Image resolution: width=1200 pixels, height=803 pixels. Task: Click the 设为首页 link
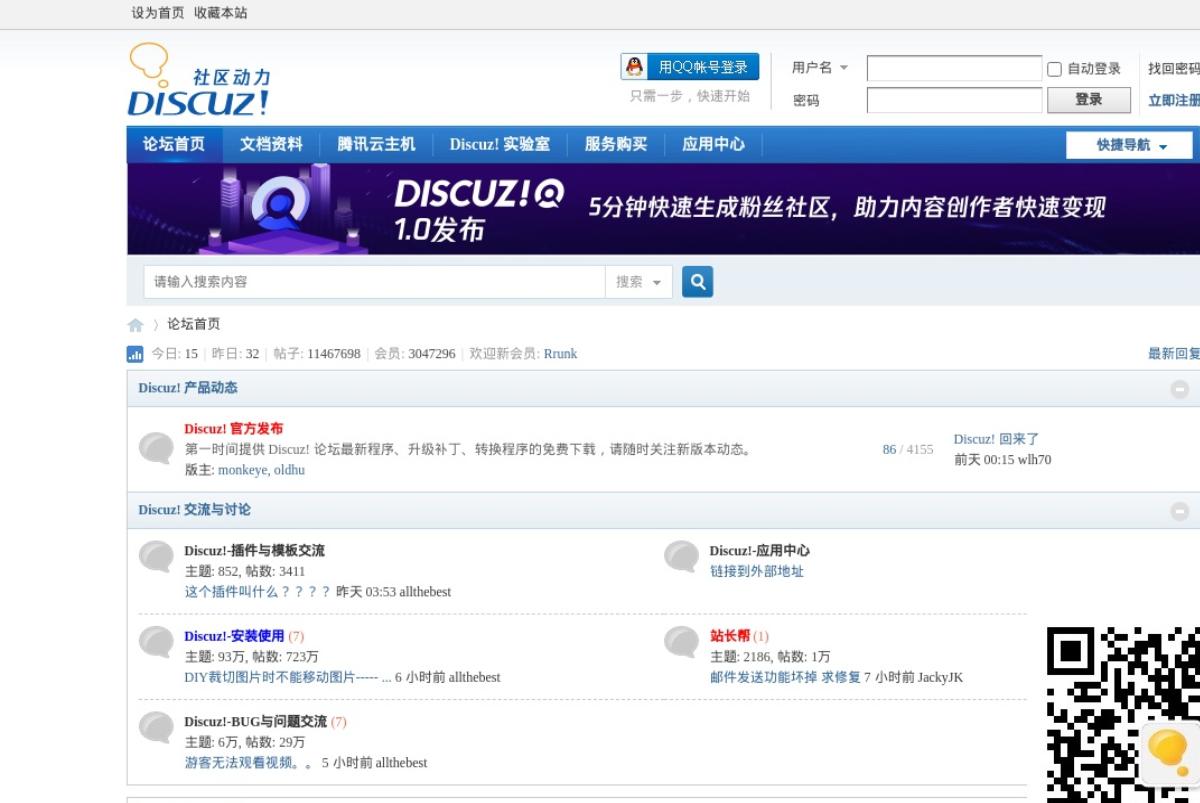[x=158, y=13]
